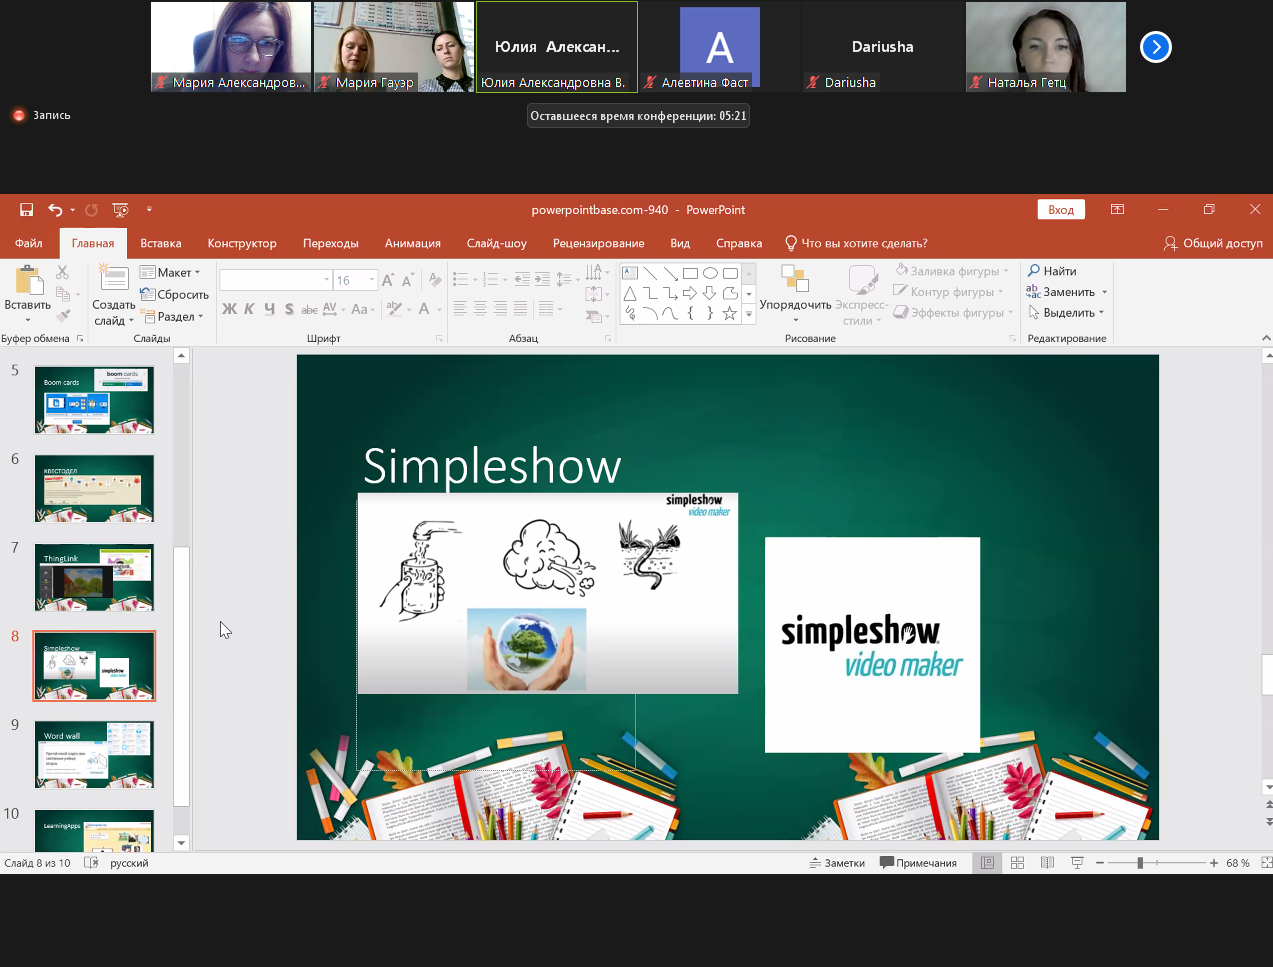Toggle italic formatting (К)
The width and height of the screenshot is (1273, 967).
(249, 309)
